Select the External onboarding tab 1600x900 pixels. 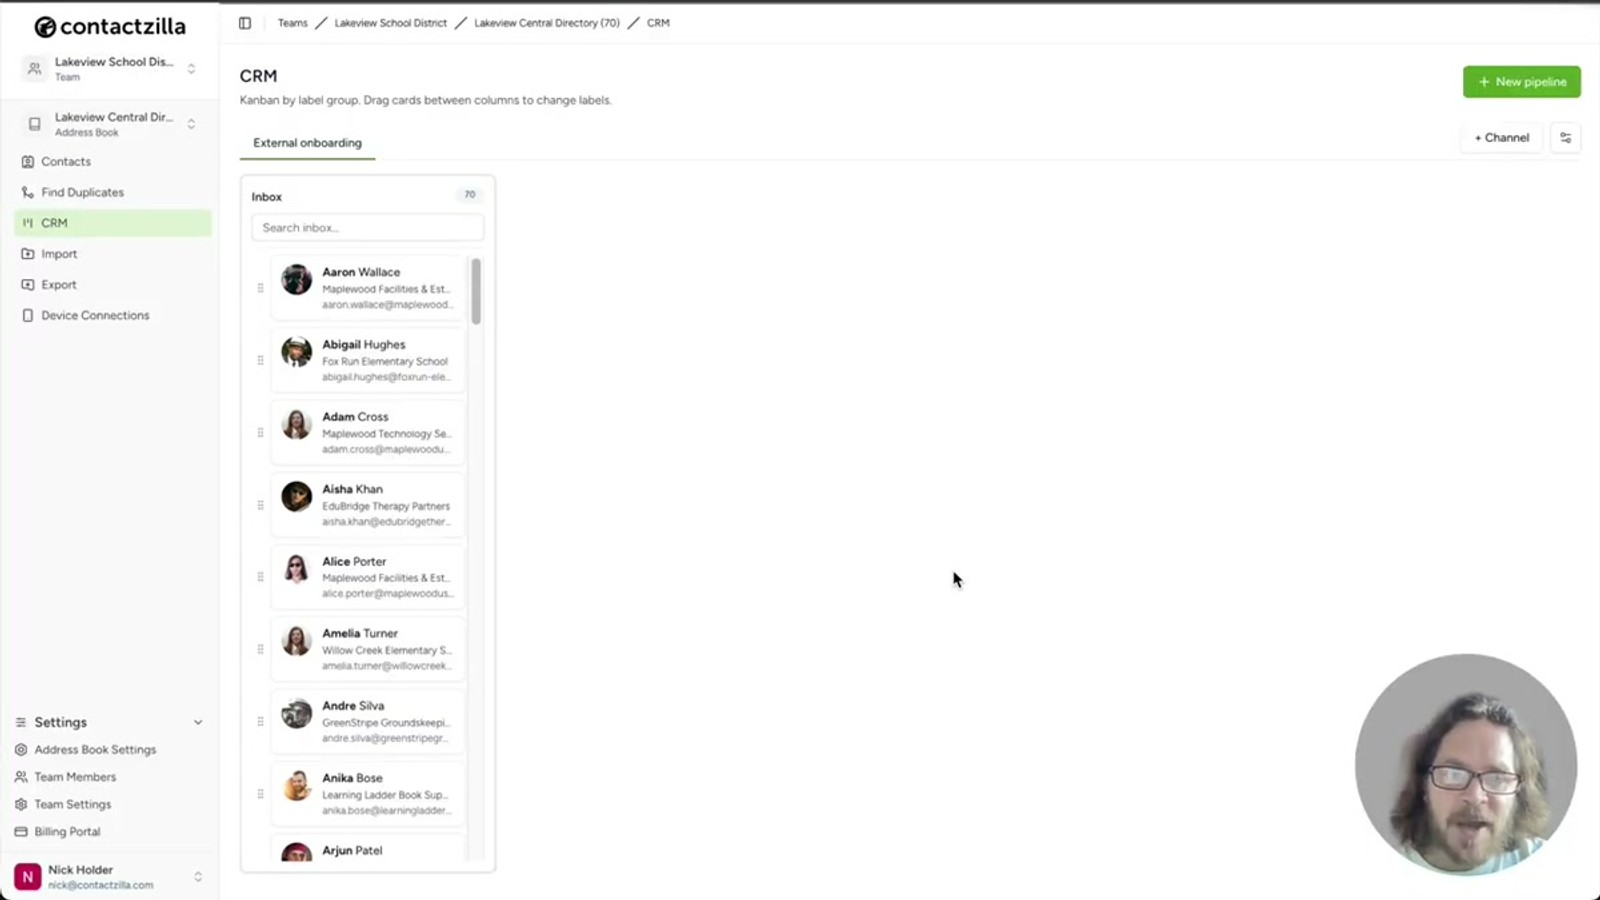(308, 143)
